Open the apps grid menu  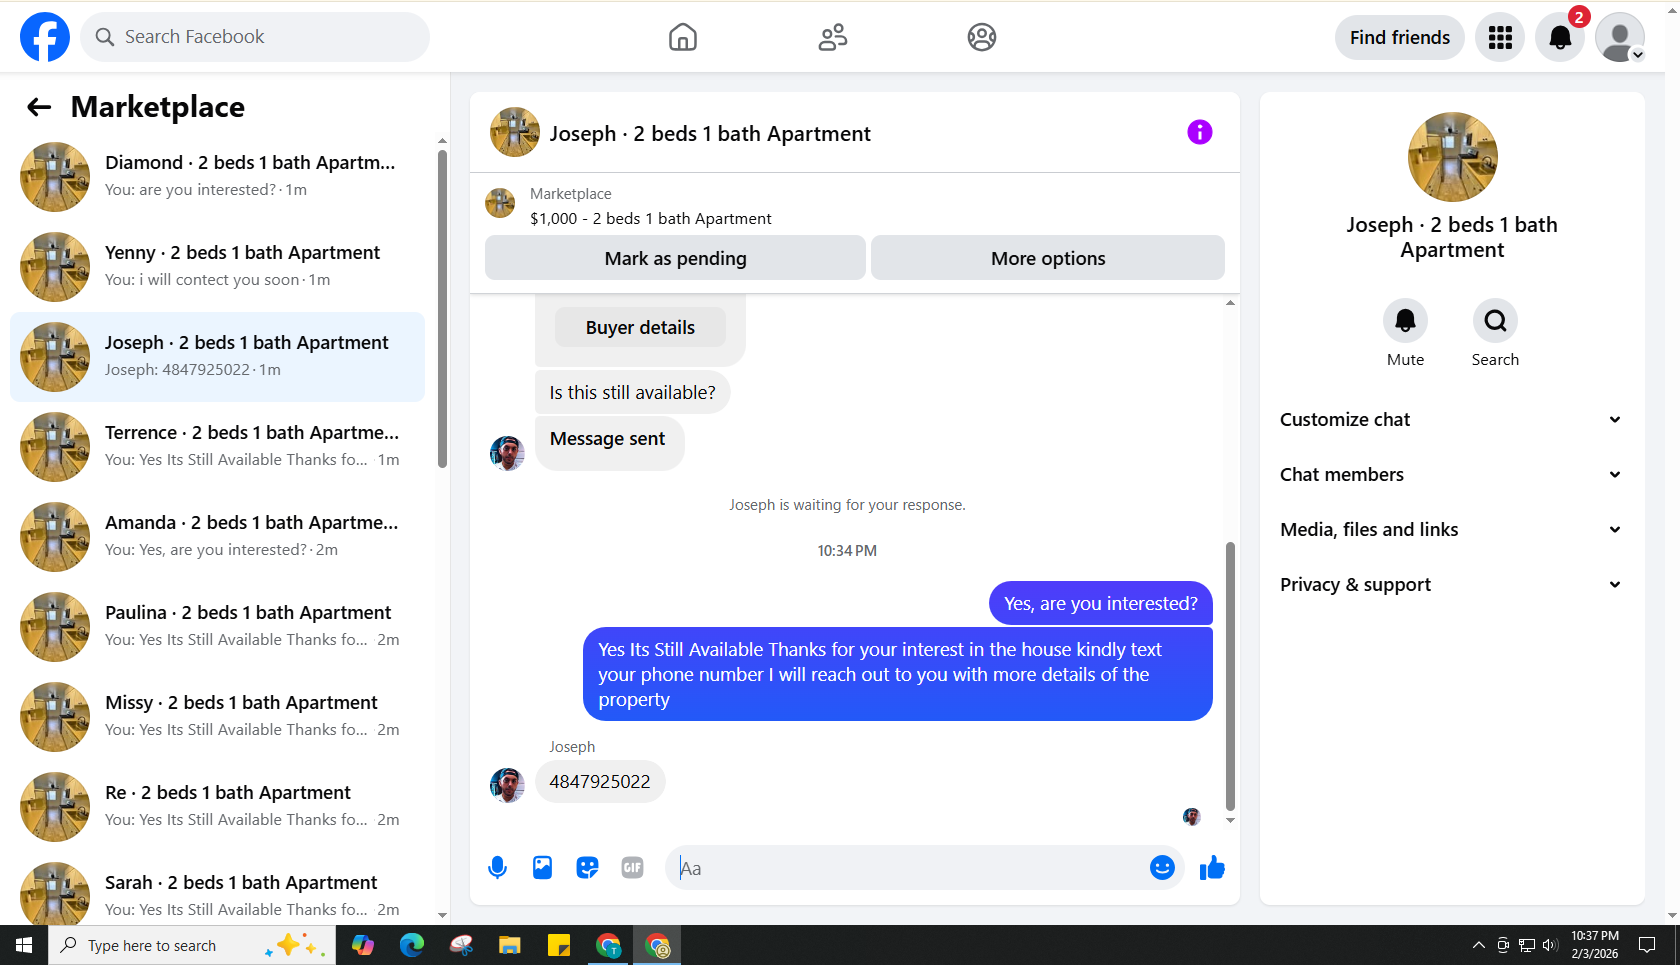coord(1500,37)
